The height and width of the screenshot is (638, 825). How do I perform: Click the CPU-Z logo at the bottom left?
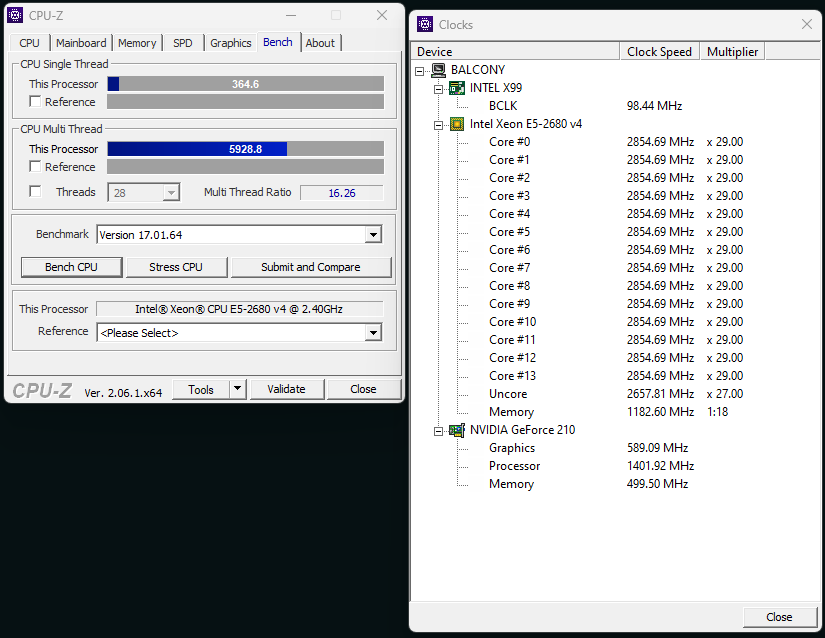(42, 389)
